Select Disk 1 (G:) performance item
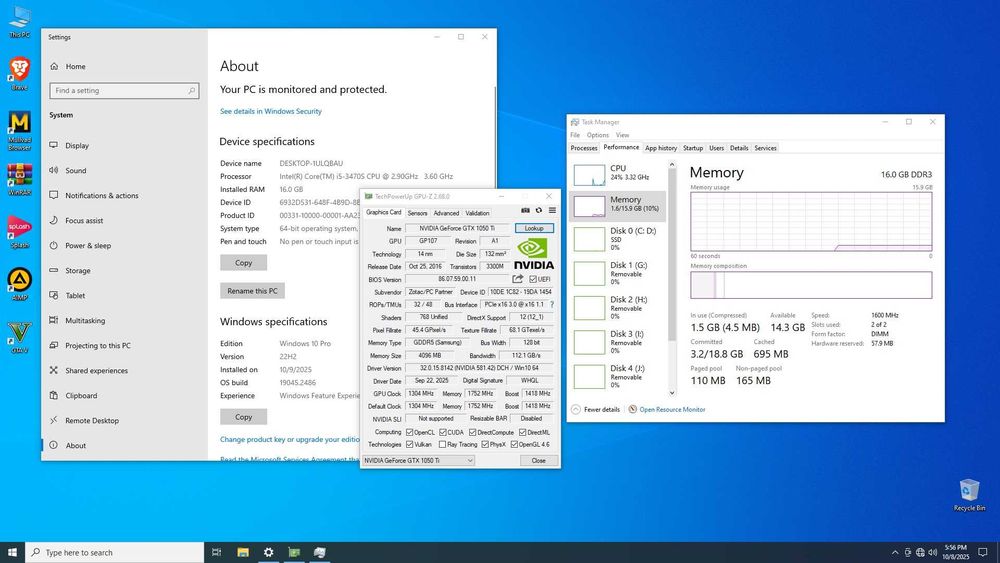The height and width of the screenshot is (563, 1000). coord(617,273)
